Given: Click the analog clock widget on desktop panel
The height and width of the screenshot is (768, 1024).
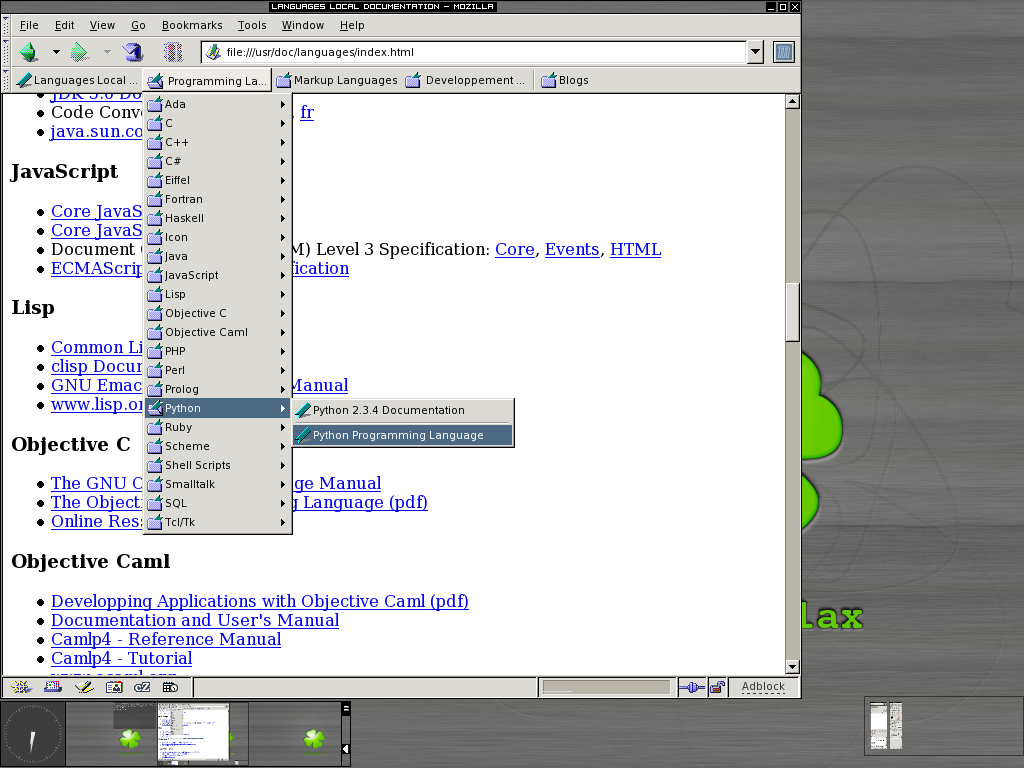Looking at the screenshot, I should click(33, 735).
